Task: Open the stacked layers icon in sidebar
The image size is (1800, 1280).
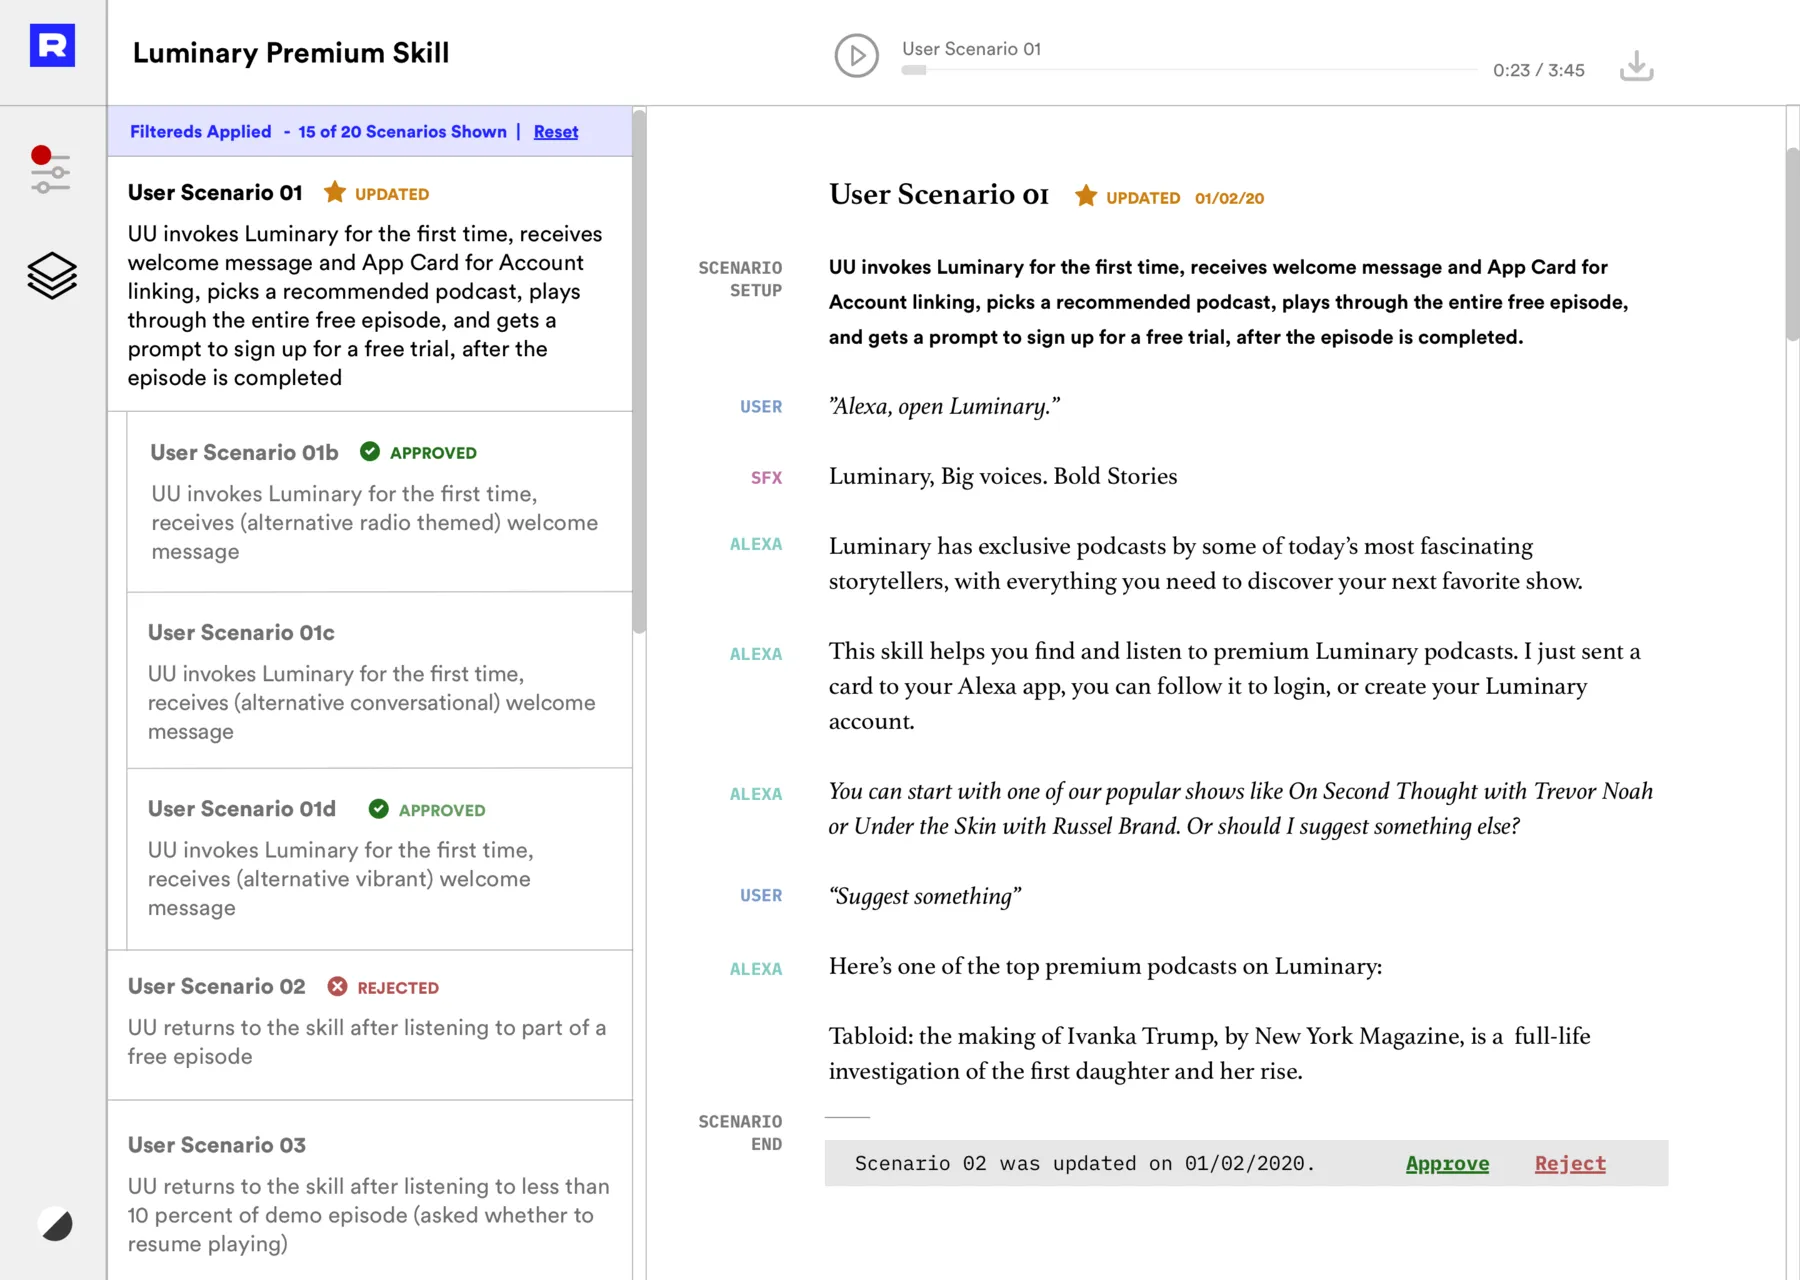Action: 52,275
